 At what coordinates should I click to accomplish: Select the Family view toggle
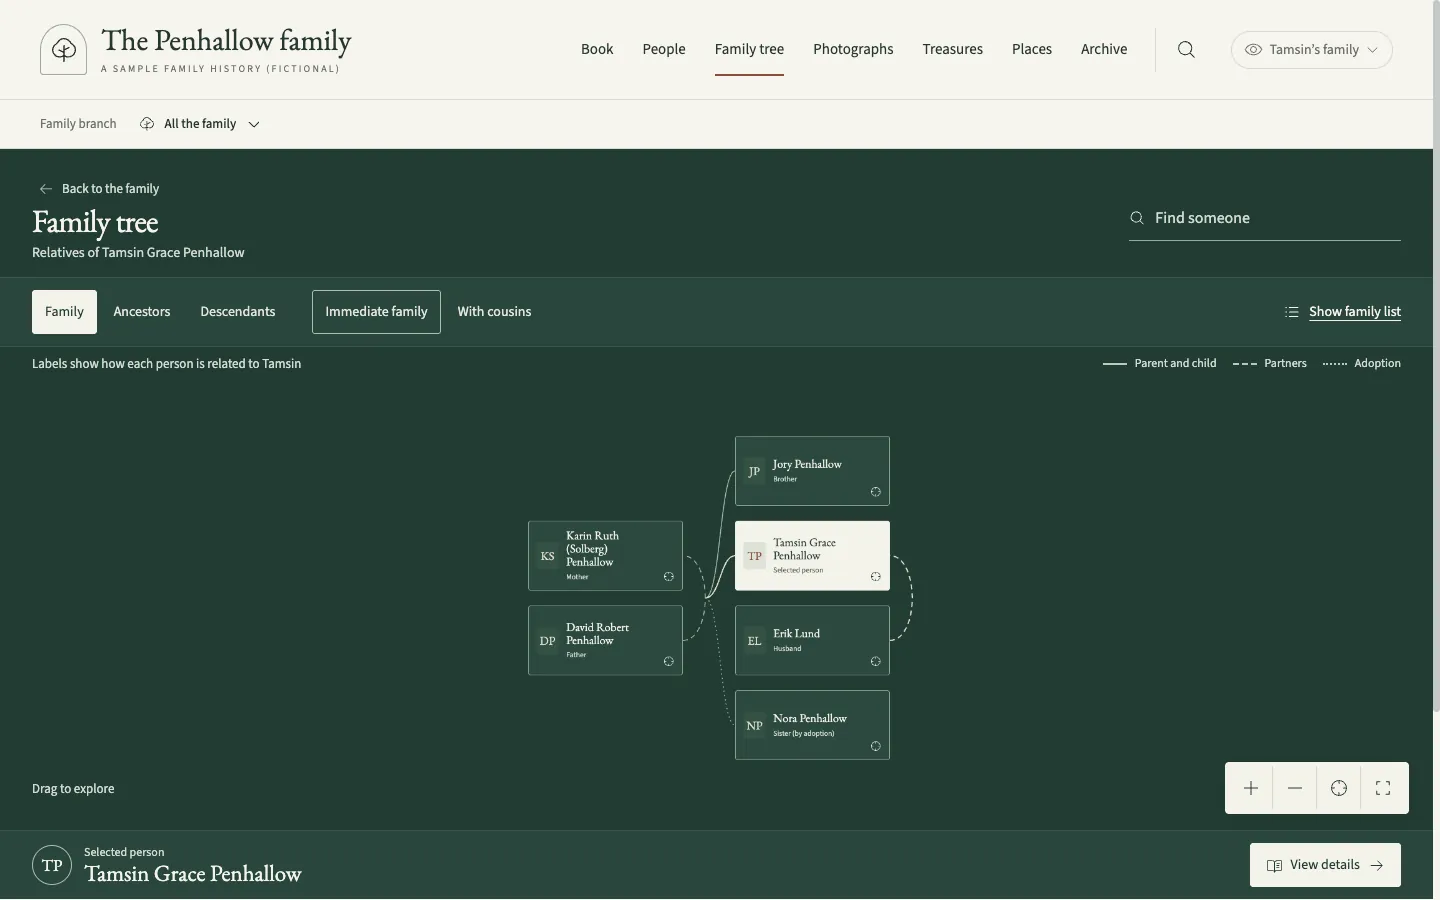tap(64, 312)
